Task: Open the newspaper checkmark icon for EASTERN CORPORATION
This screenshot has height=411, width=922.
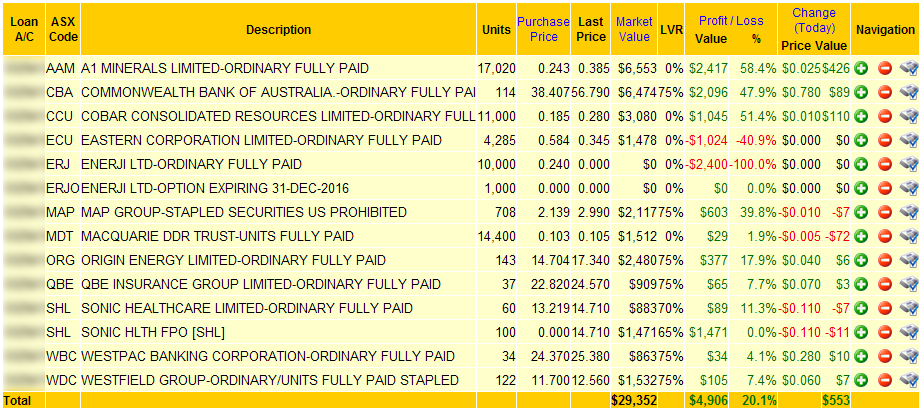Action: coord(908,141)
